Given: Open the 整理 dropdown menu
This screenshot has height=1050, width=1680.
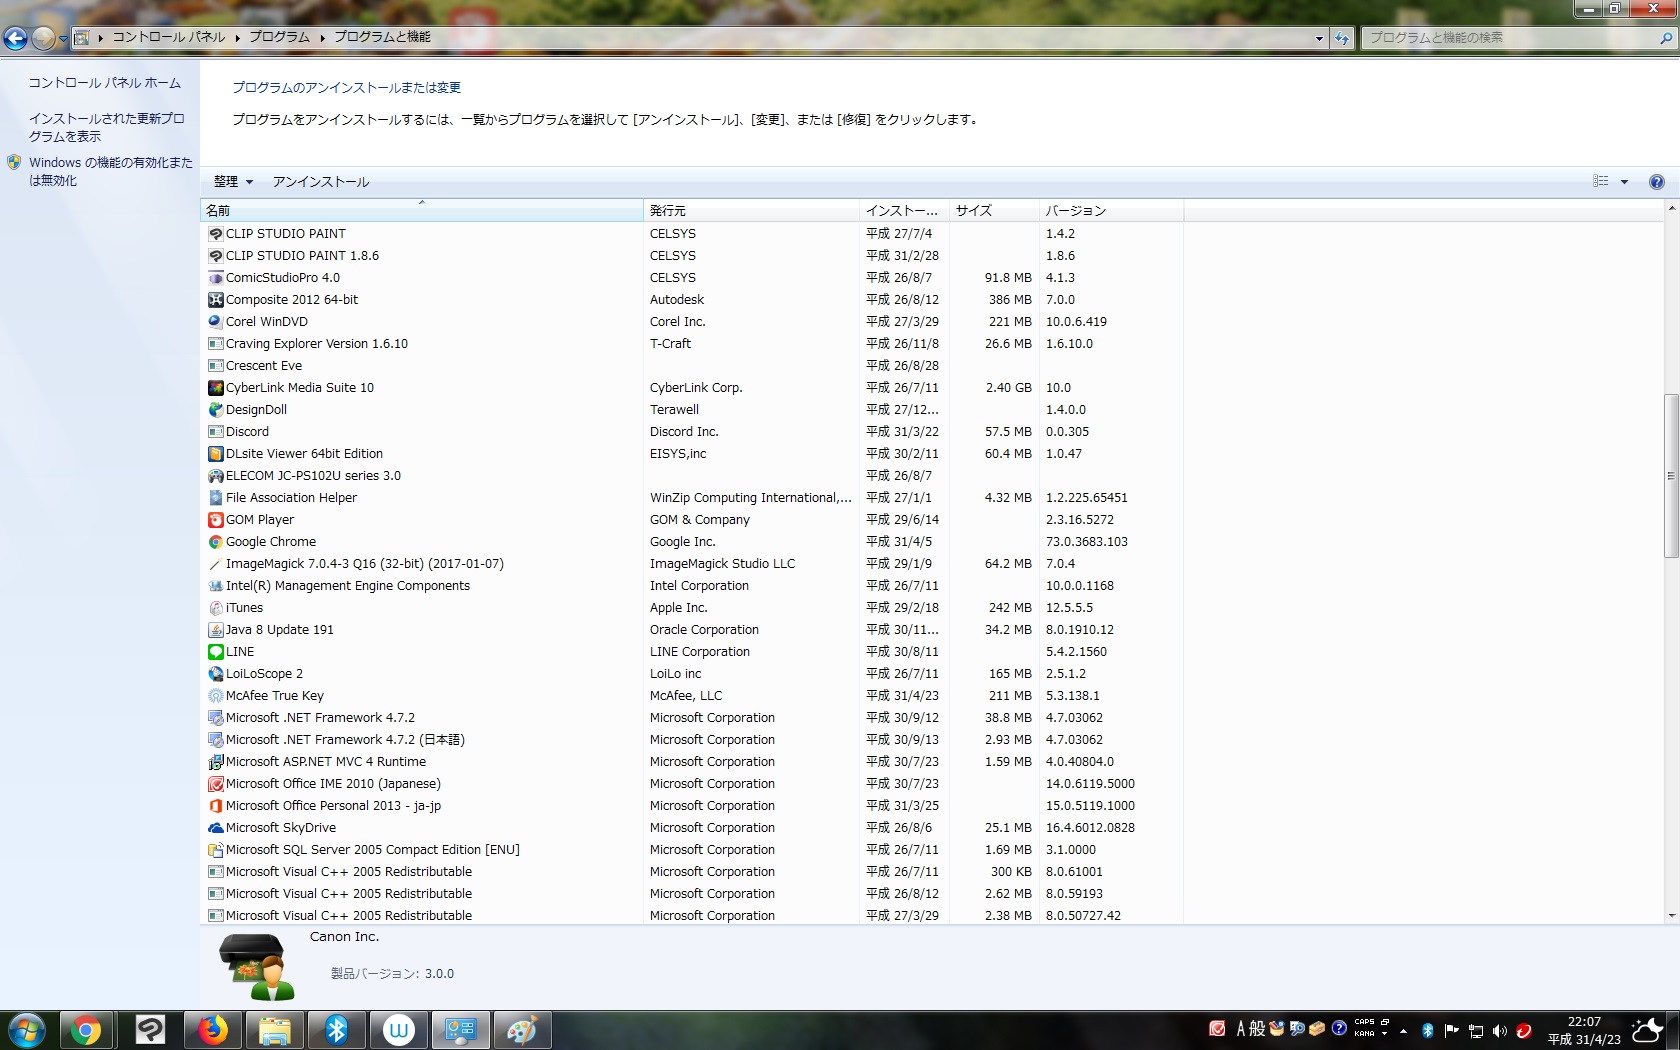Looking at the screenshot, I should tap(233, 182).
